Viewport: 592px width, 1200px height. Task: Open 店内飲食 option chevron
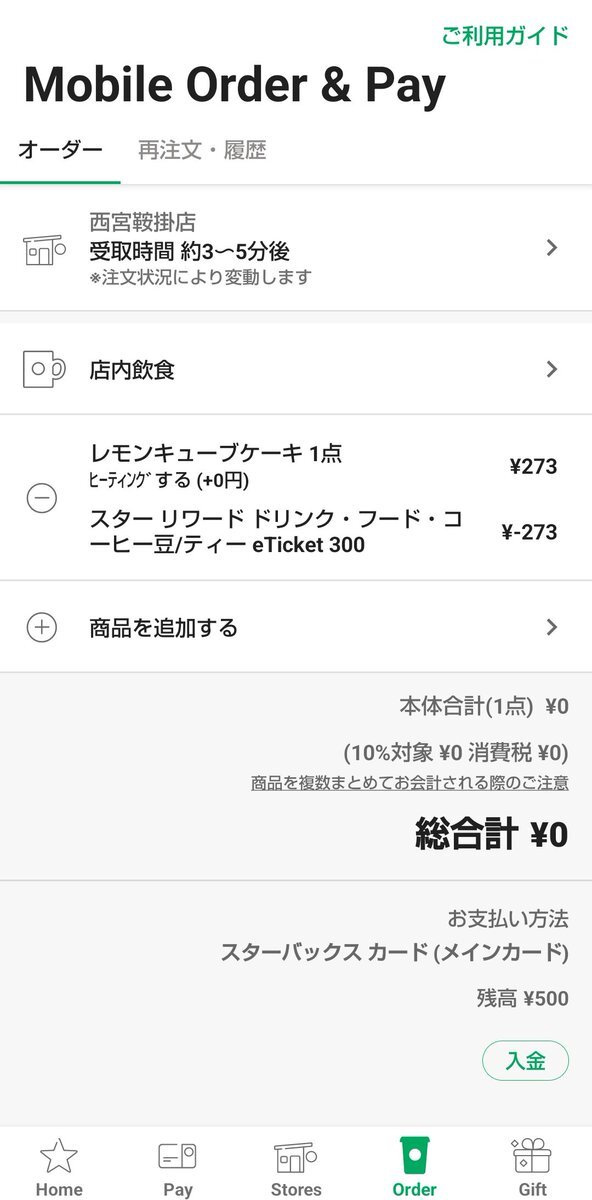coord(552,369)
